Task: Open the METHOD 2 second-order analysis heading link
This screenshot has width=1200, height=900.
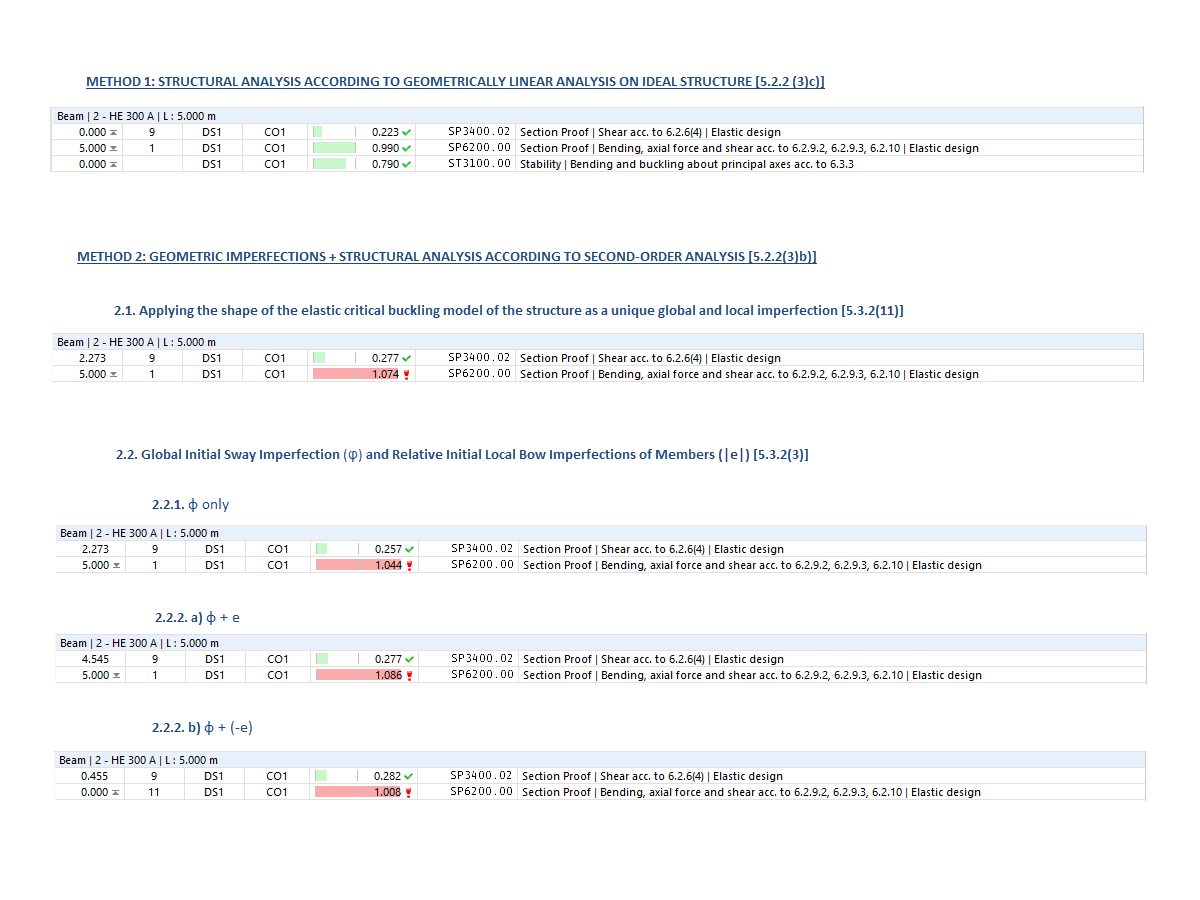Action: (x=447, y=256)
